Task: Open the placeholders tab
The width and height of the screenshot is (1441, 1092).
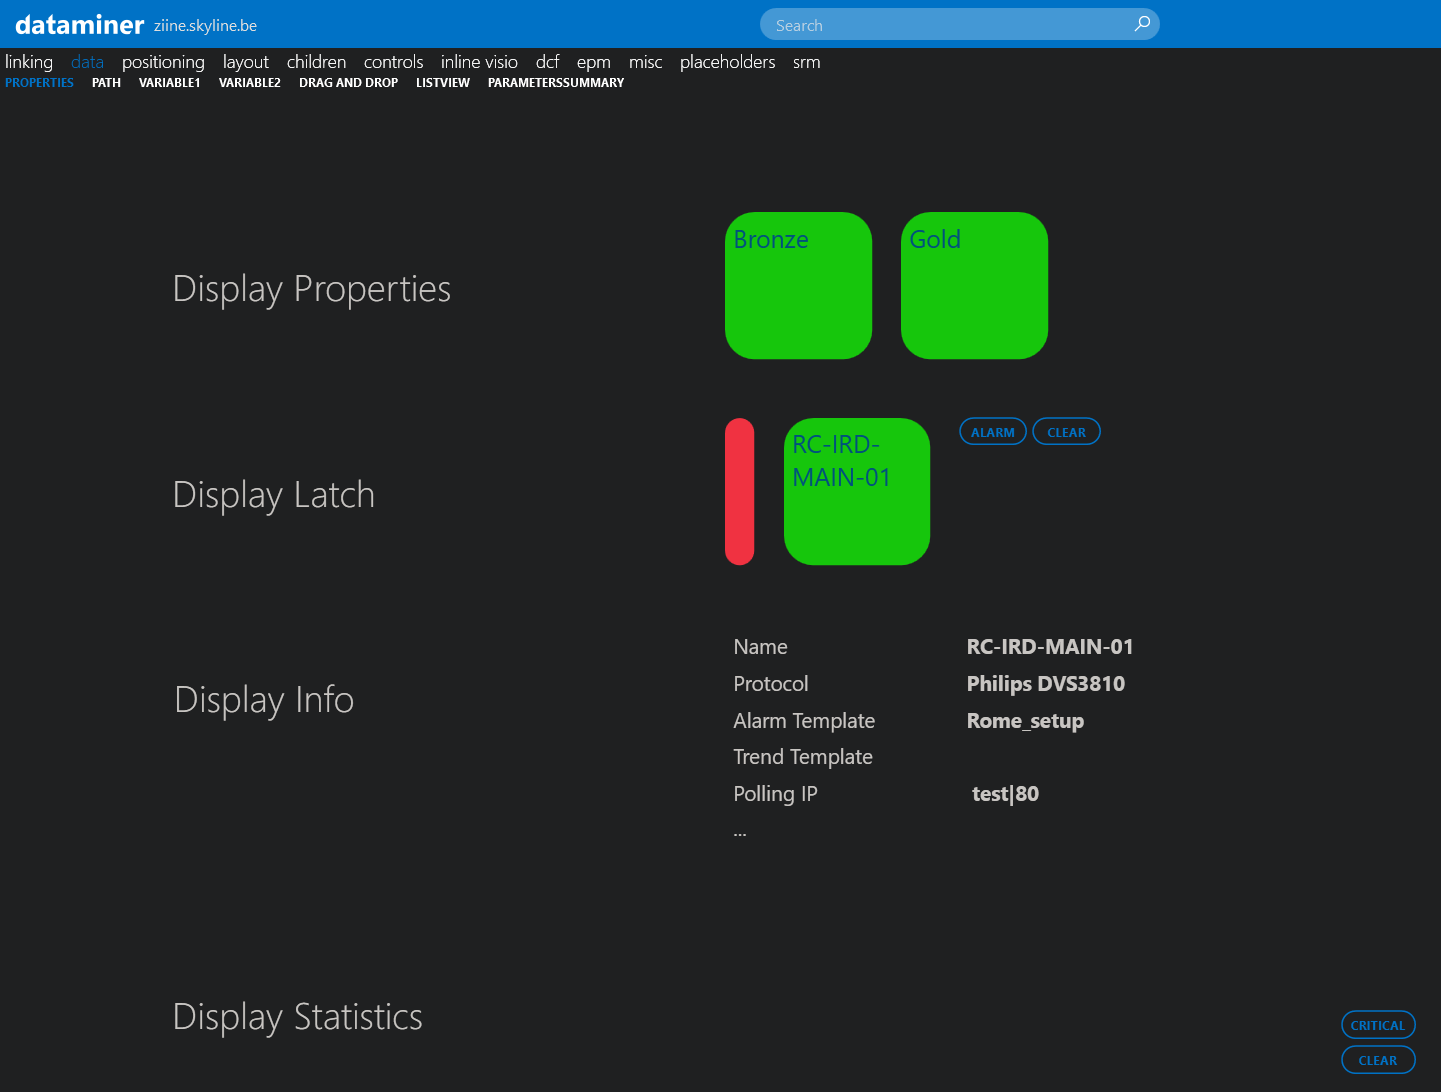Action: tap(727, 62)
